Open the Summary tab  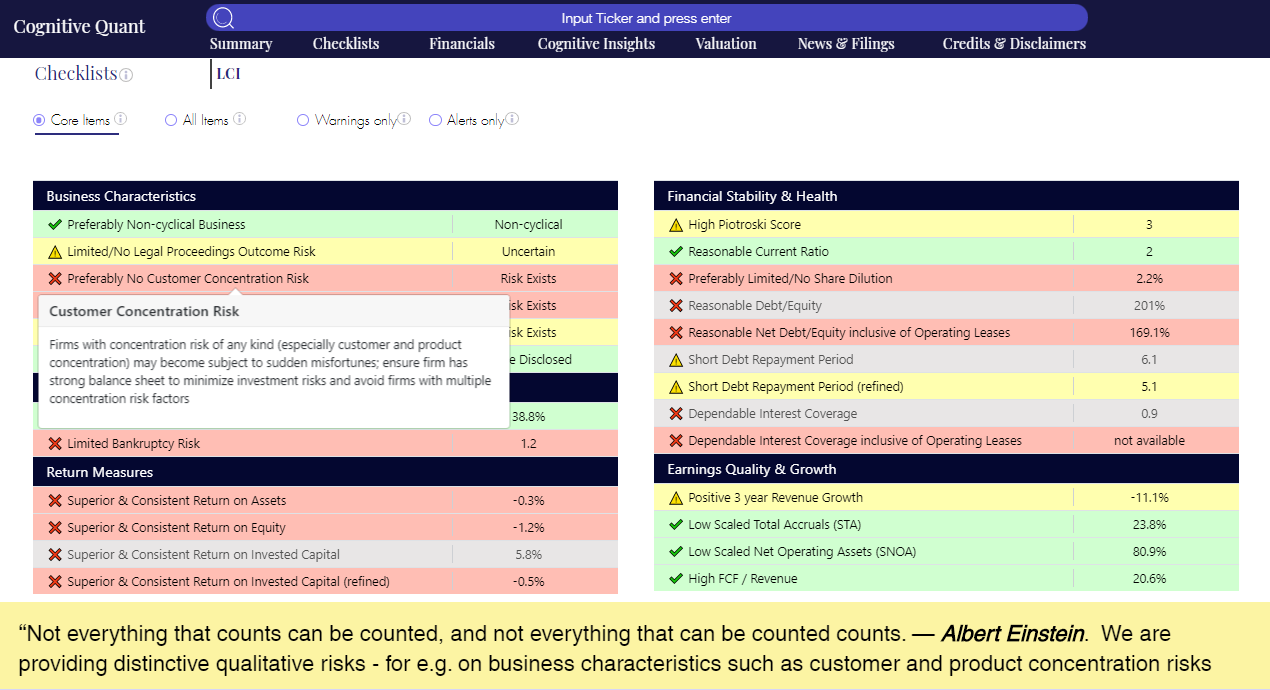click(x=241, y=44)
